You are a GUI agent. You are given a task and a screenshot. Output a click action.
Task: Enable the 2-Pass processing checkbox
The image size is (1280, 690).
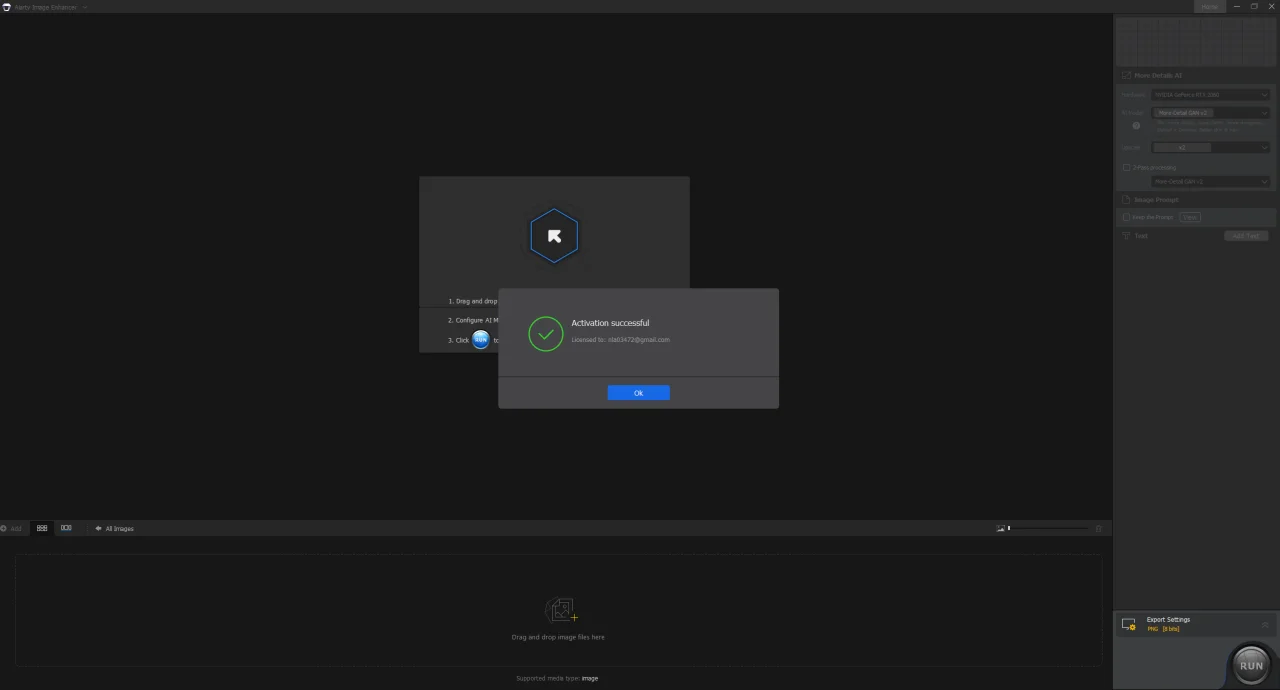tap(1127, 168)
